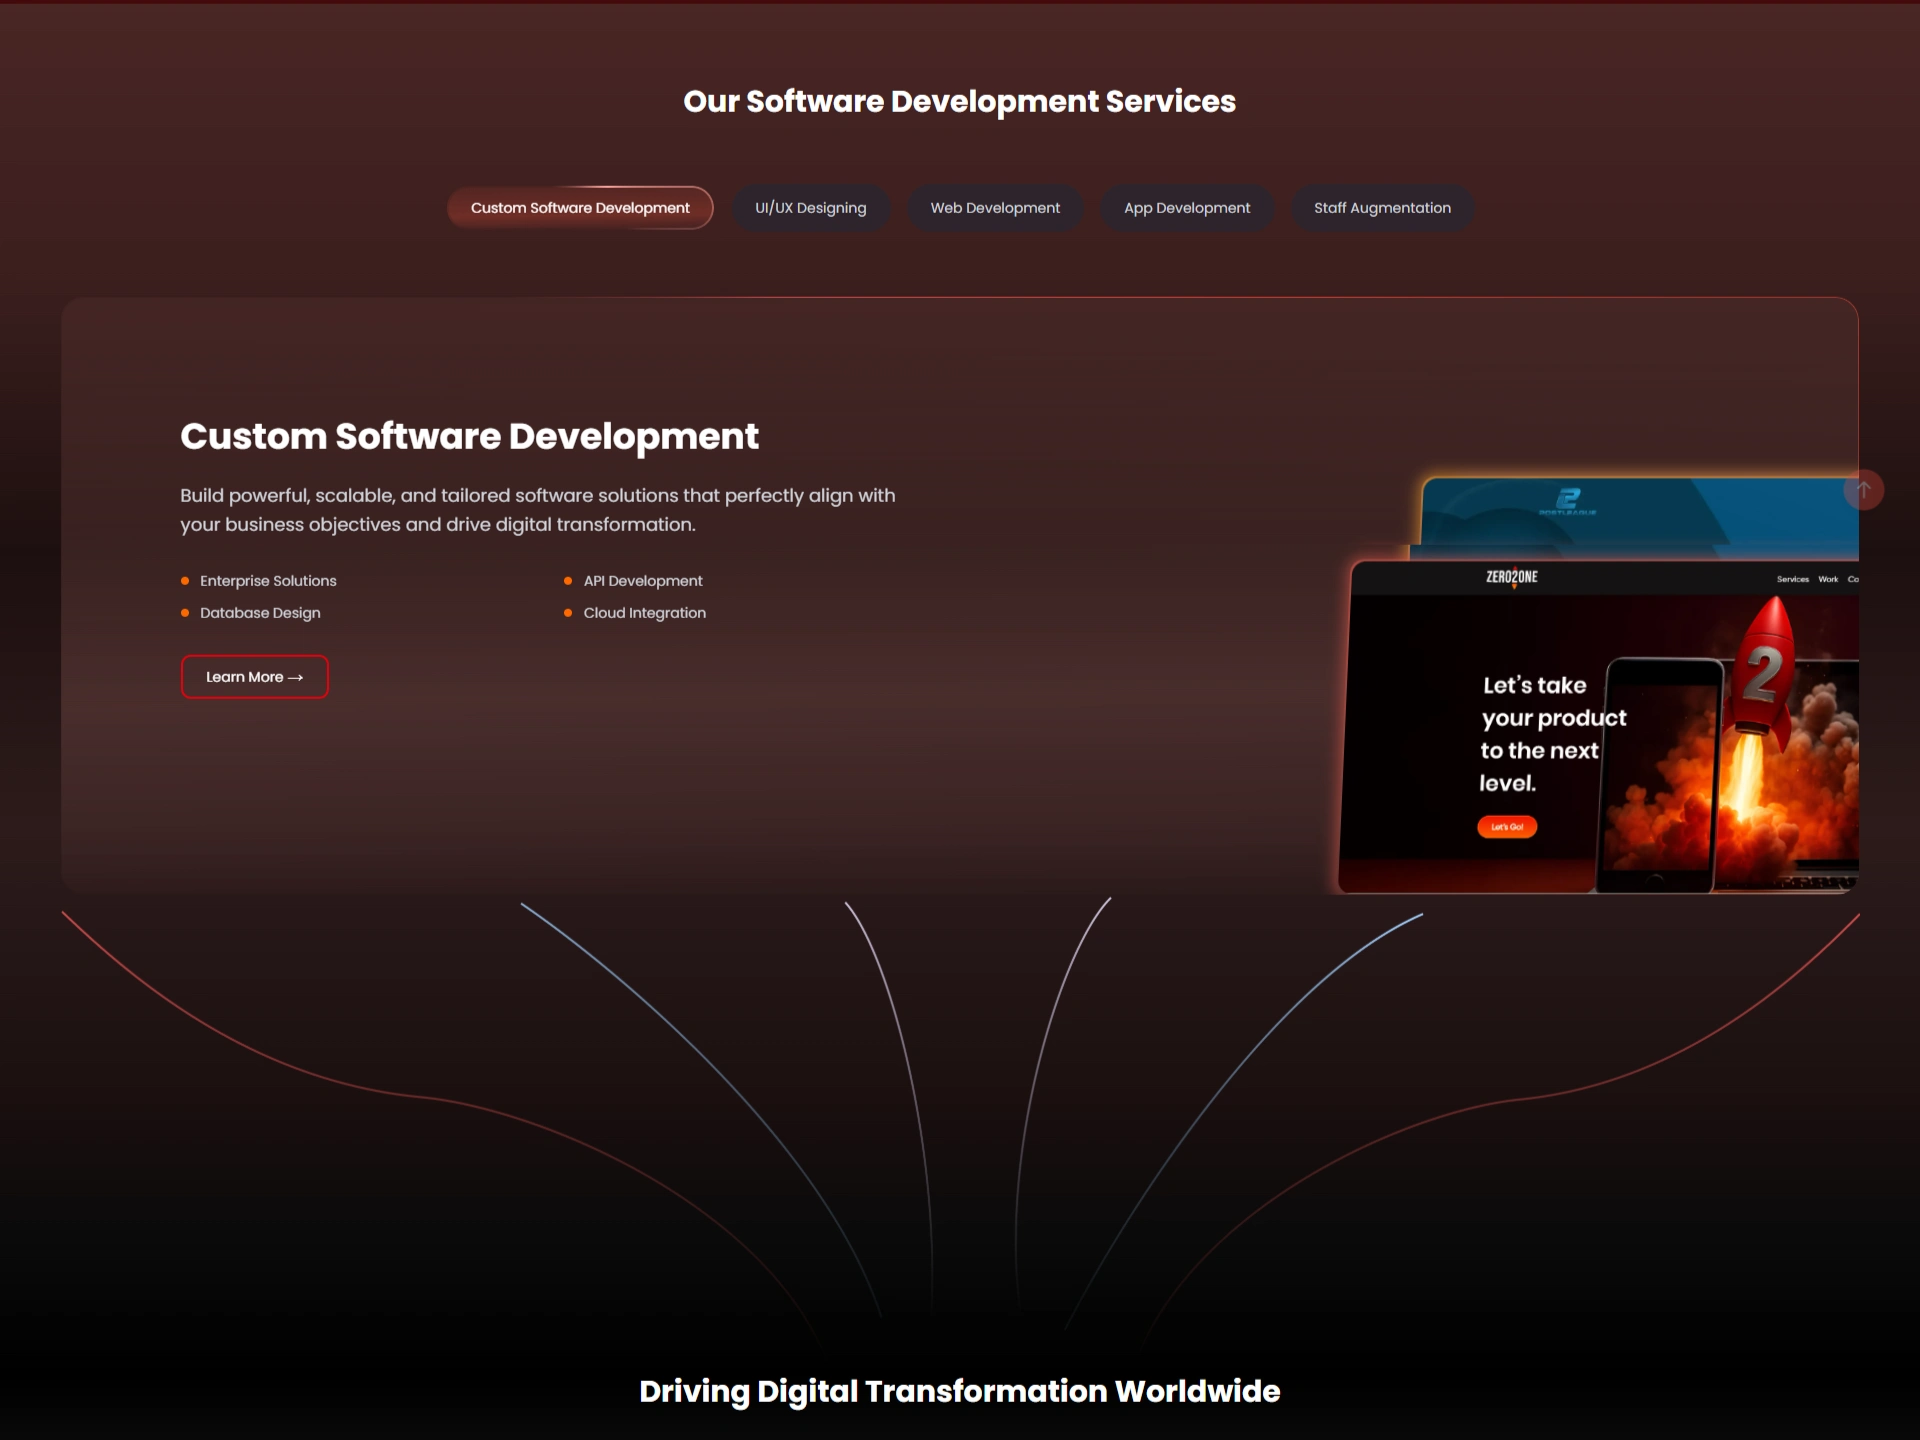Click the Database Design orange bullet

(x=185, y=613)
